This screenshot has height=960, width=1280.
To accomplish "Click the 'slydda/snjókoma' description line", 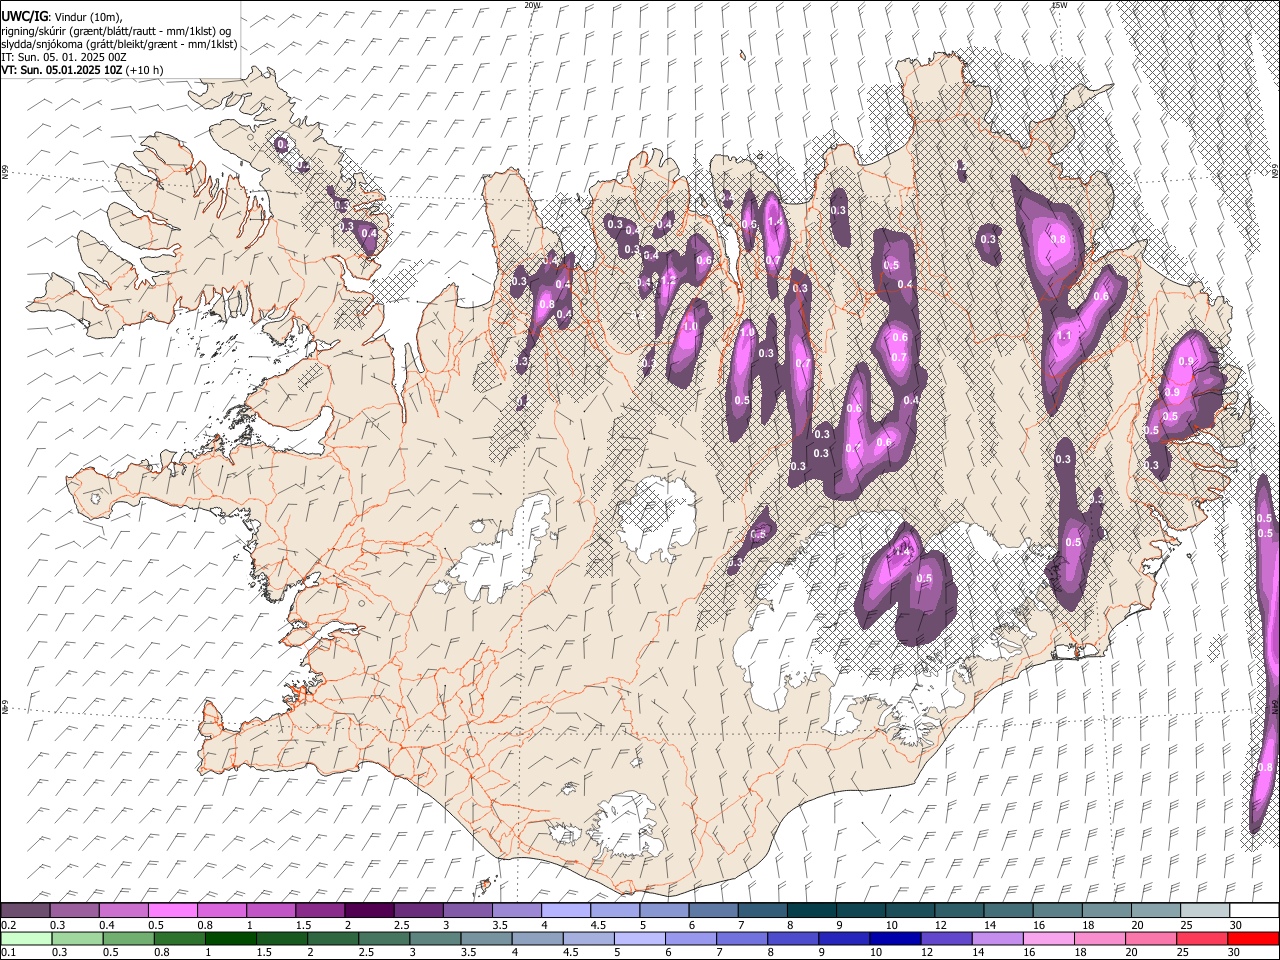I will tap(119, 44).
